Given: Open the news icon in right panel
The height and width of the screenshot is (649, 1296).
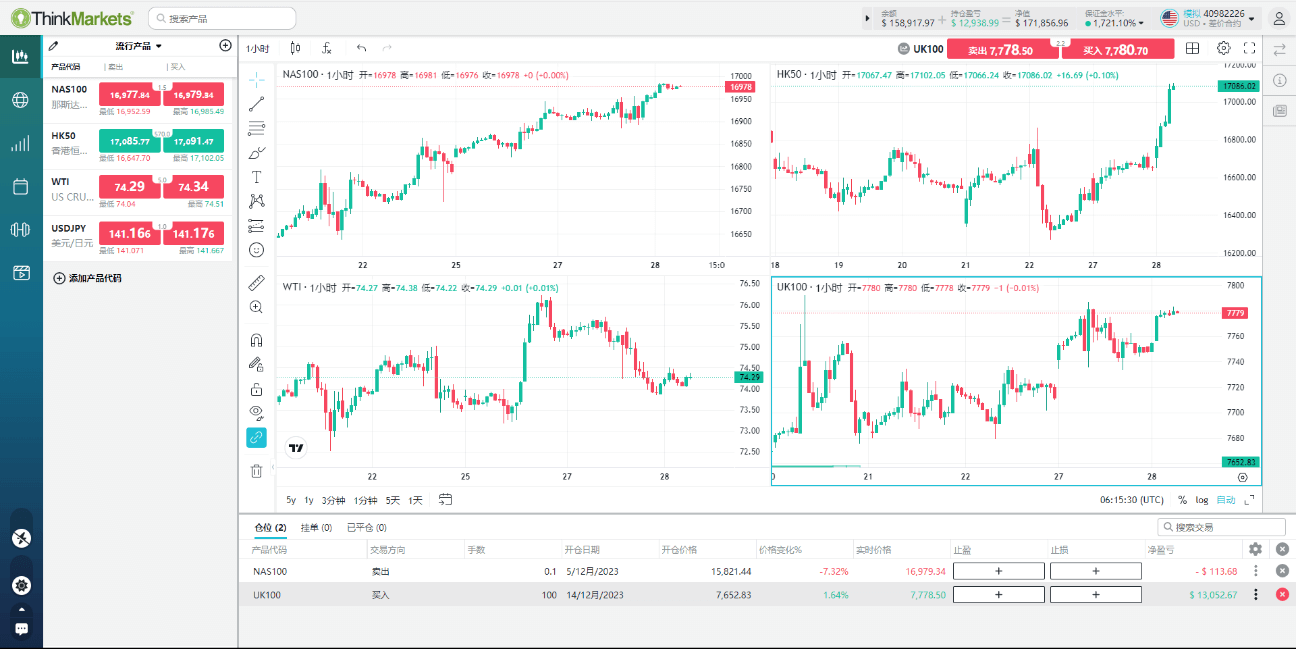Looking at the screenshot, I should [x=1279, y=111].
